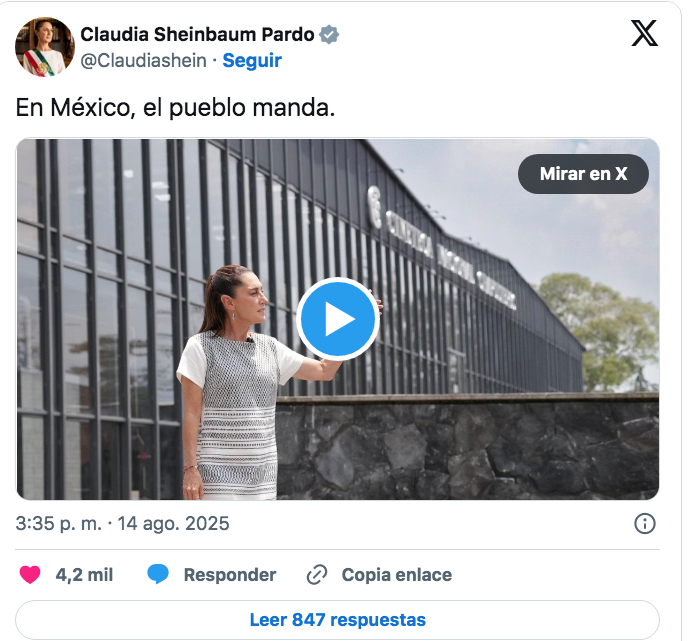Open the 3:35 p. m. timestamp link
690x641 pixels.
pos(59,524)
